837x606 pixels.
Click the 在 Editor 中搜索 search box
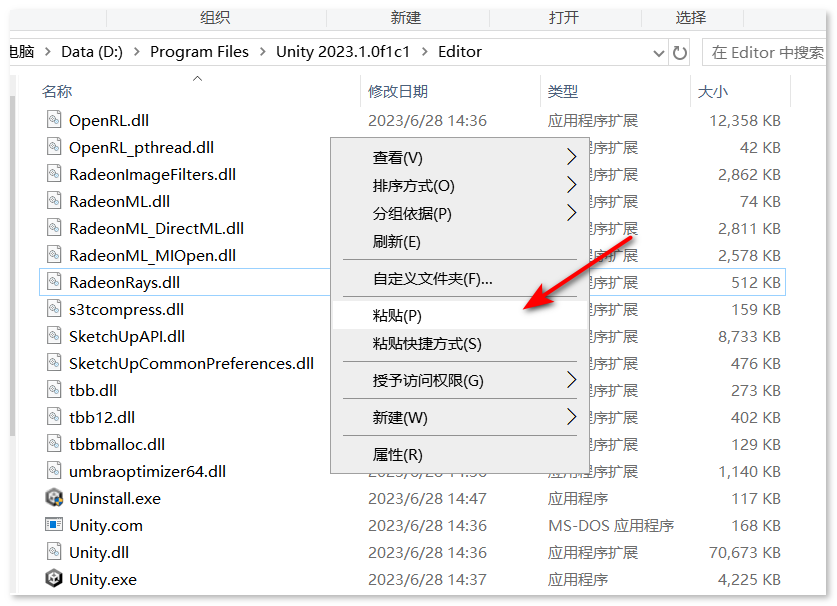tap(764, 52)
